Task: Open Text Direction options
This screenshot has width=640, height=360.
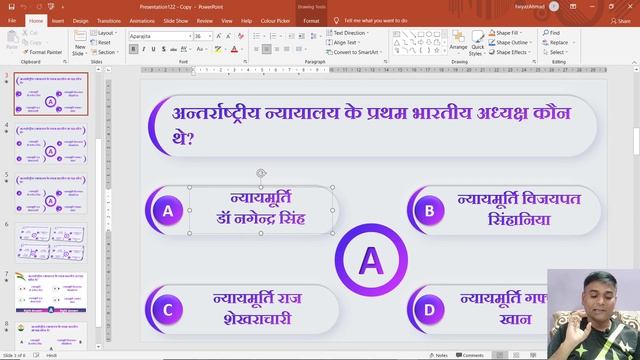Action: (x=348, y=33)
